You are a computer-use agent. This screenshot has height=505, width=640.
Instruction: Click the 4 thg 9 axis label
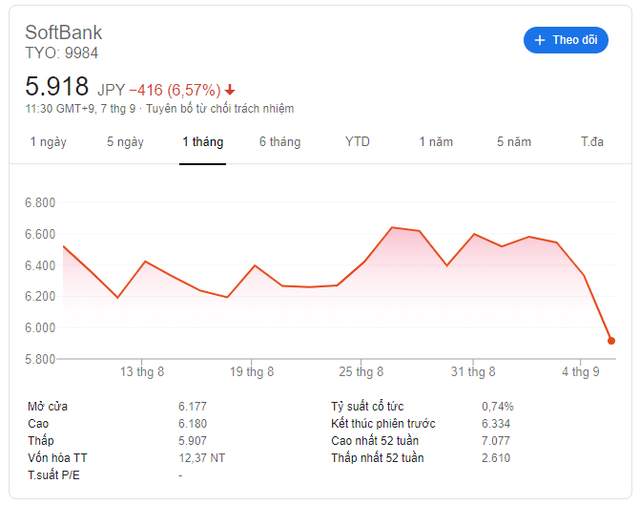(x=580, y=372)
